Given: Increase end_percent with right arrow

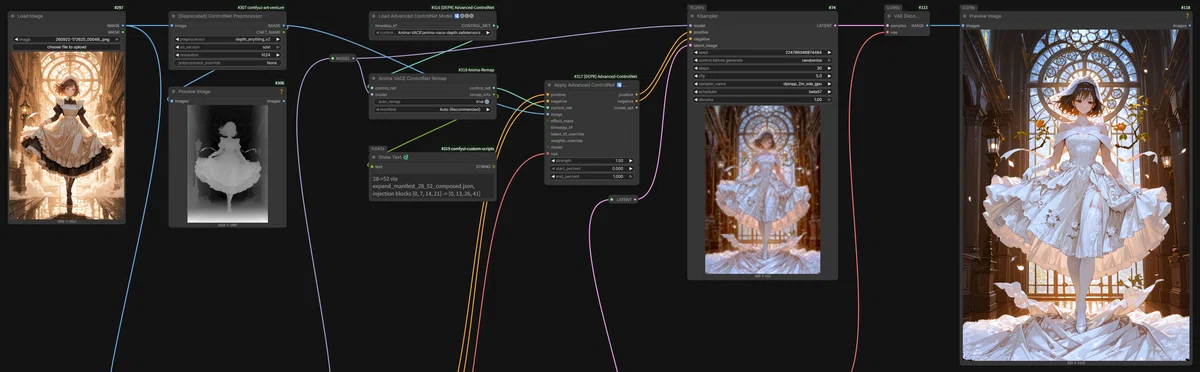Looking at the screenshot, I should (x=630, y=176).
